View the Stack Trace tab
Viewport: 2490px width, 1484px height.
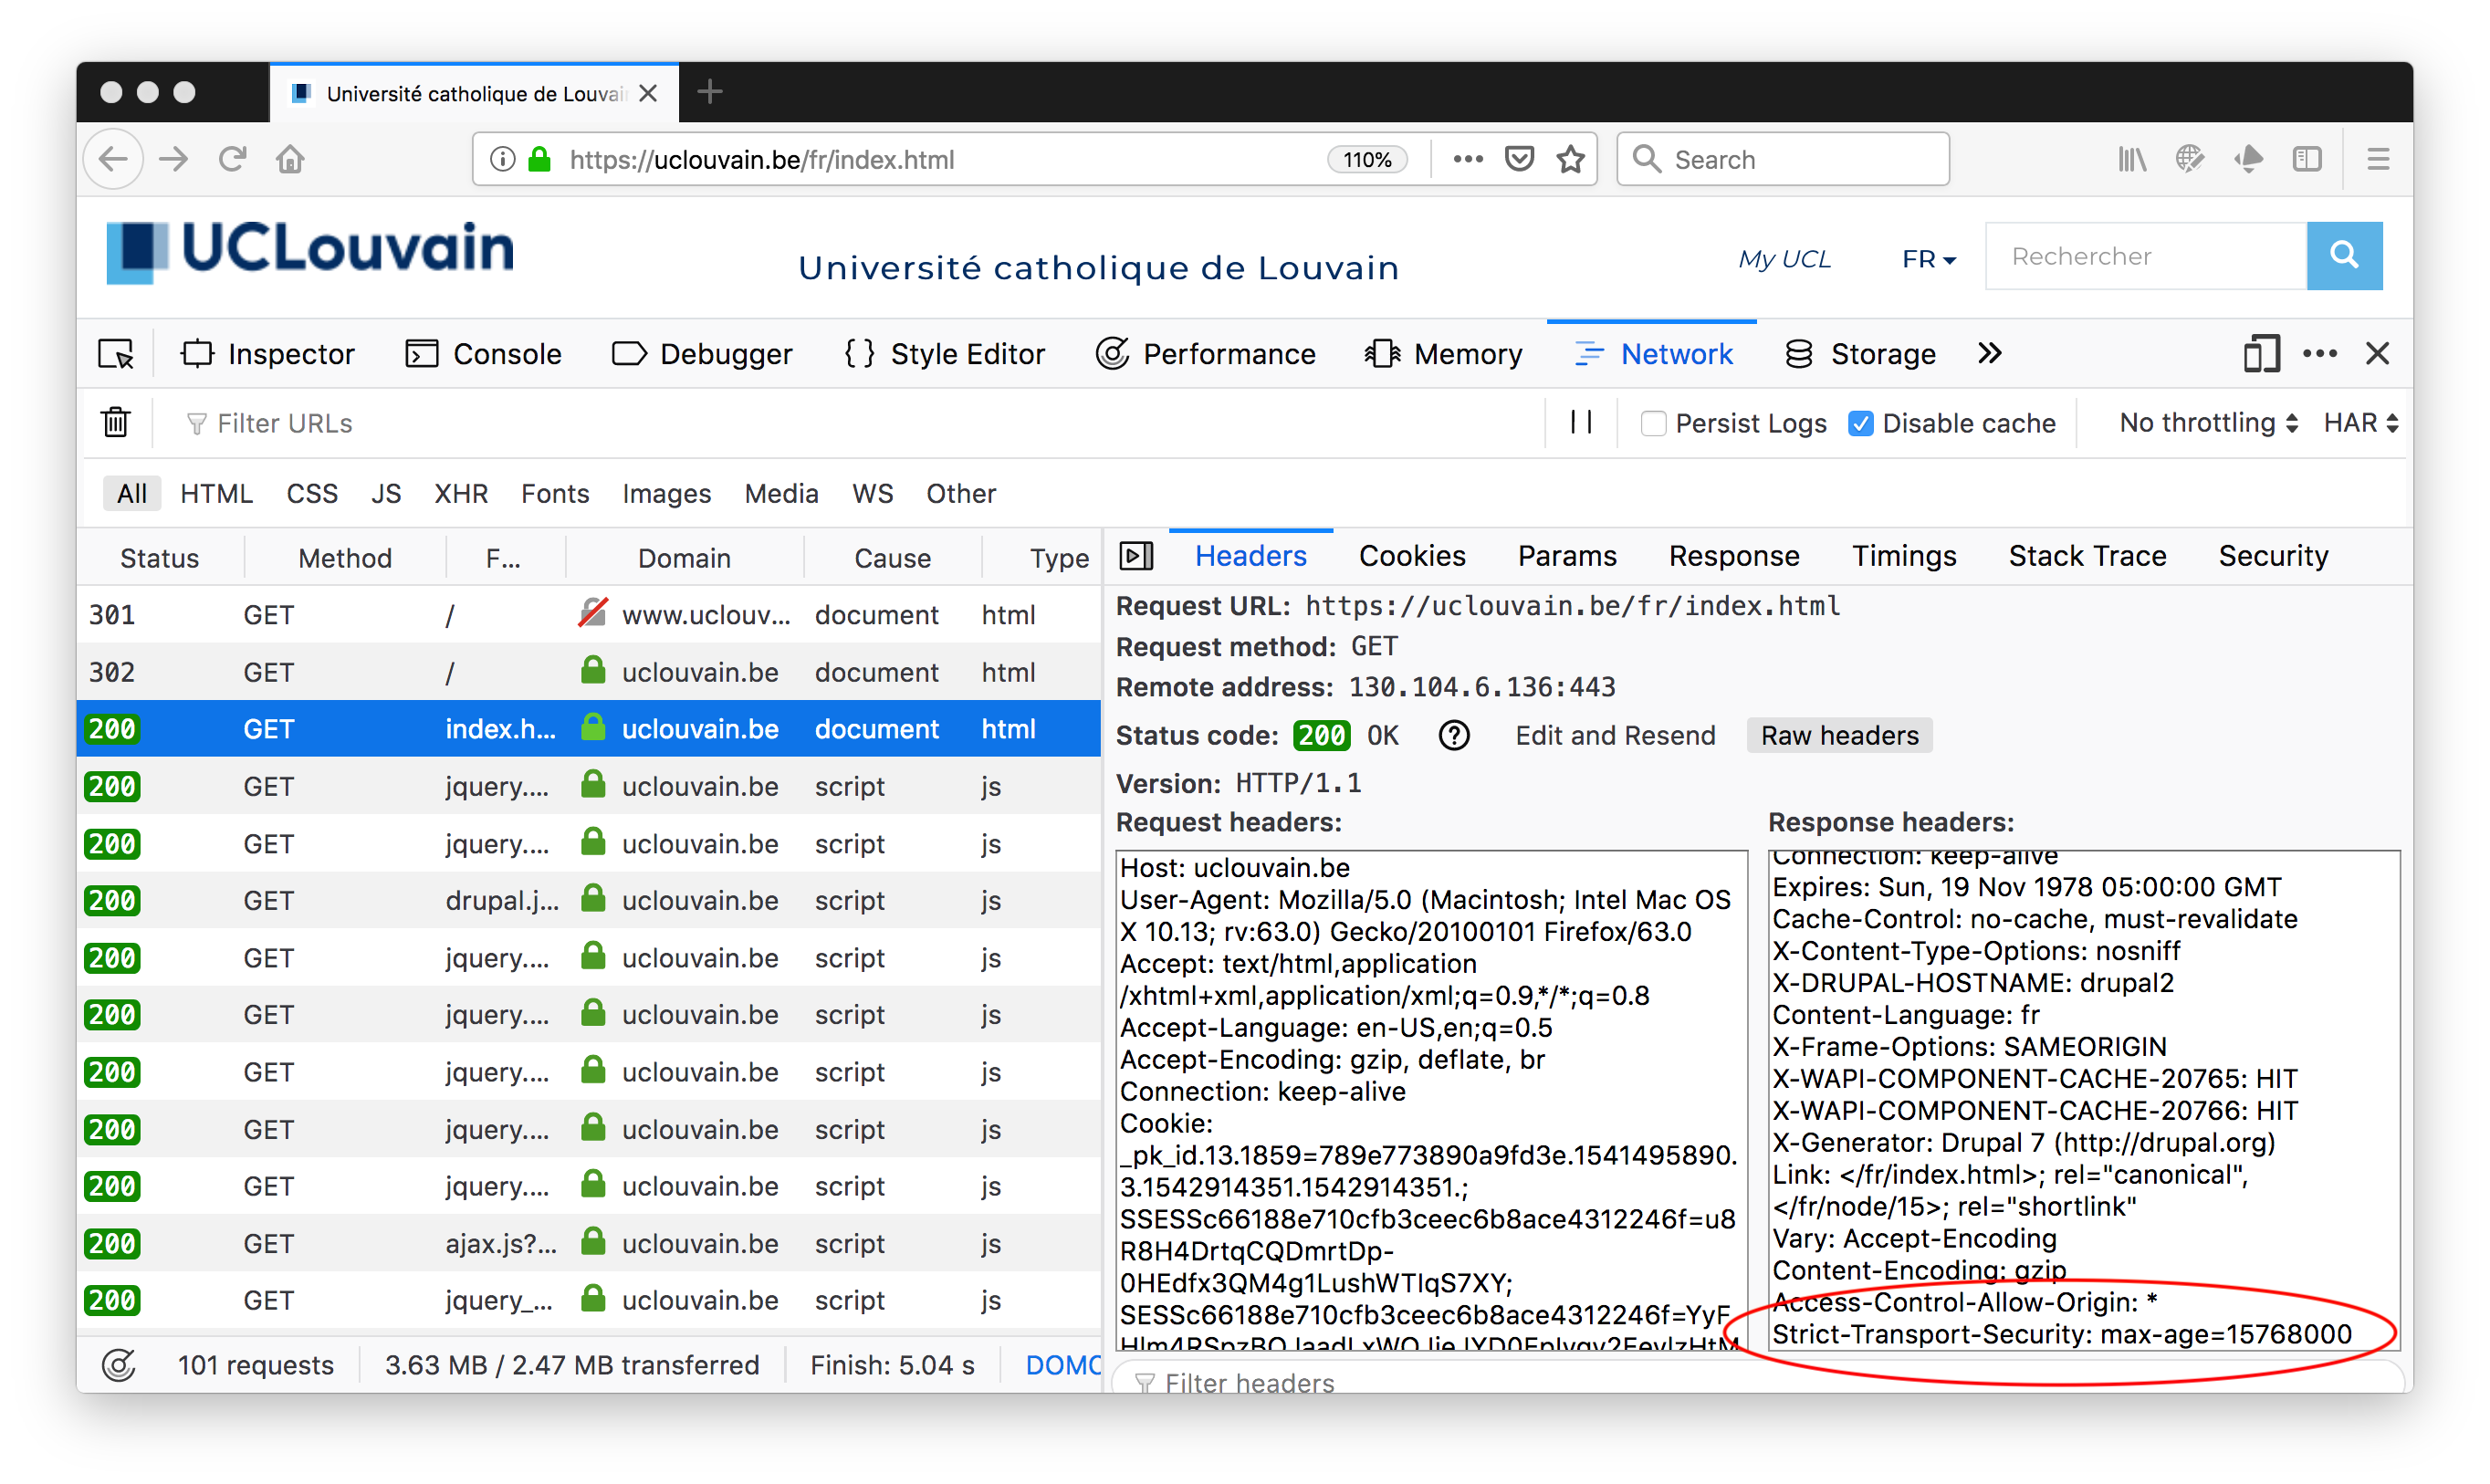tap(2087, 556)
